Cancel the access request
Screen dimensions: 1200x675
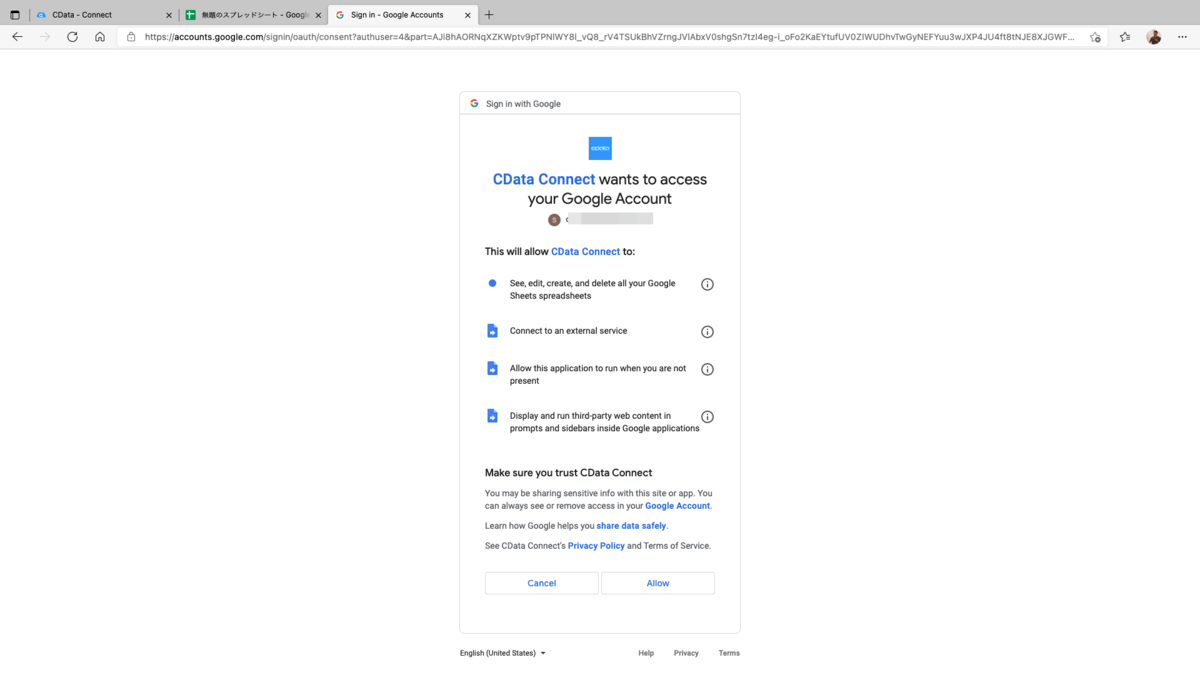(542, 583)
